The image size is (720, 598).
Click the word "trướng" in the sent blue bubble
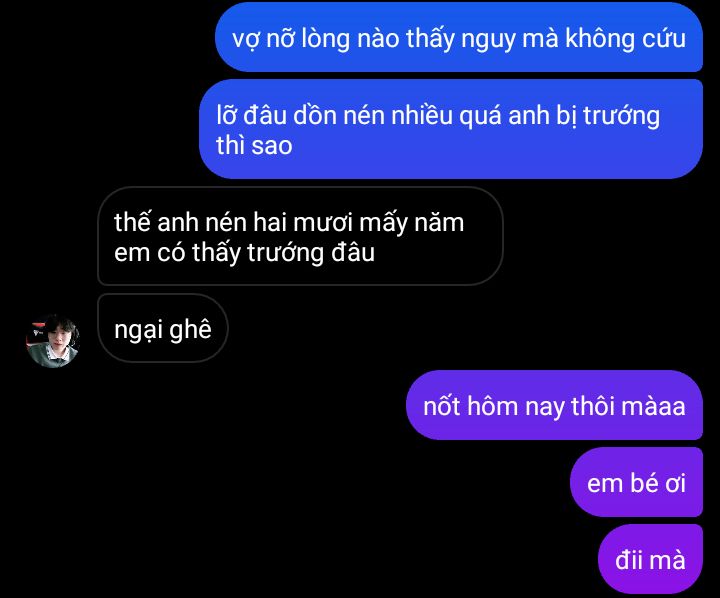pos(621,116)
